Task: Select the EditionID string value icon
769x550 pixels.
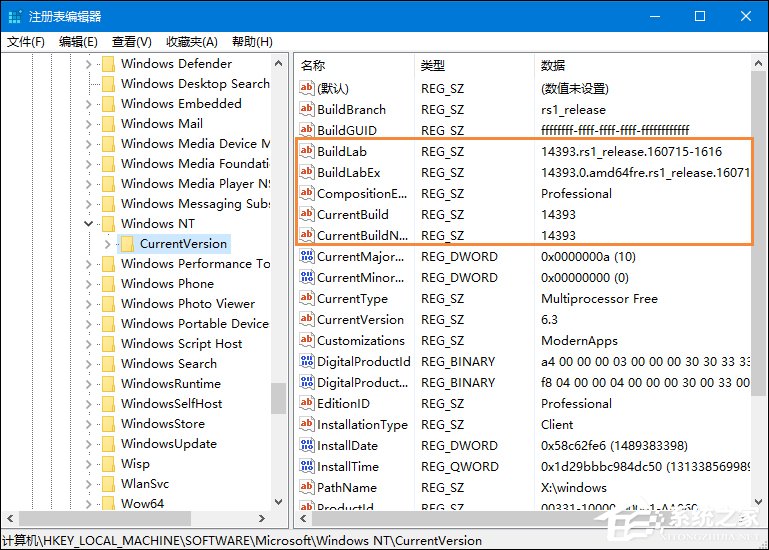Action: 307,404
